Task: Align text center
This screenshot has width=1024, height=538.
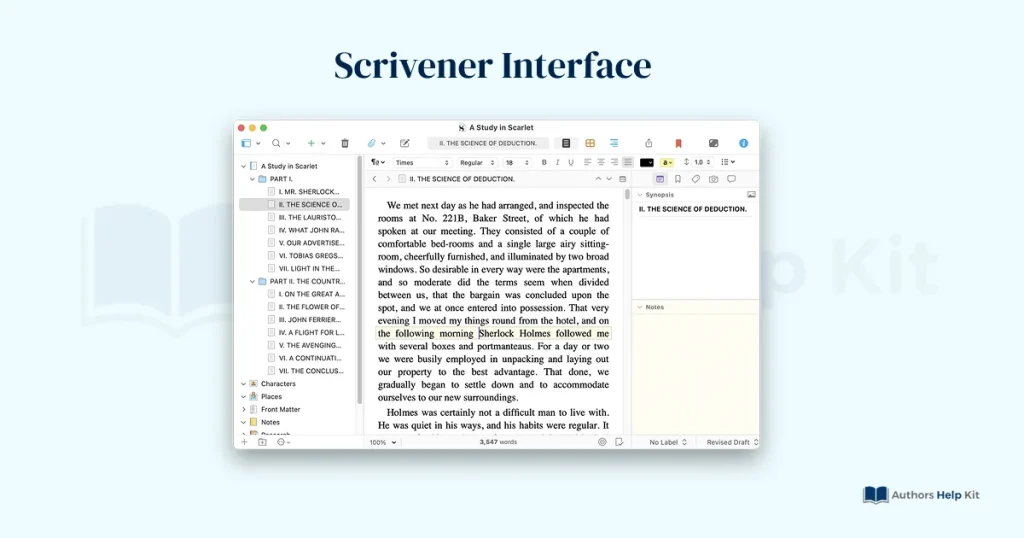Action: [601, 163]
